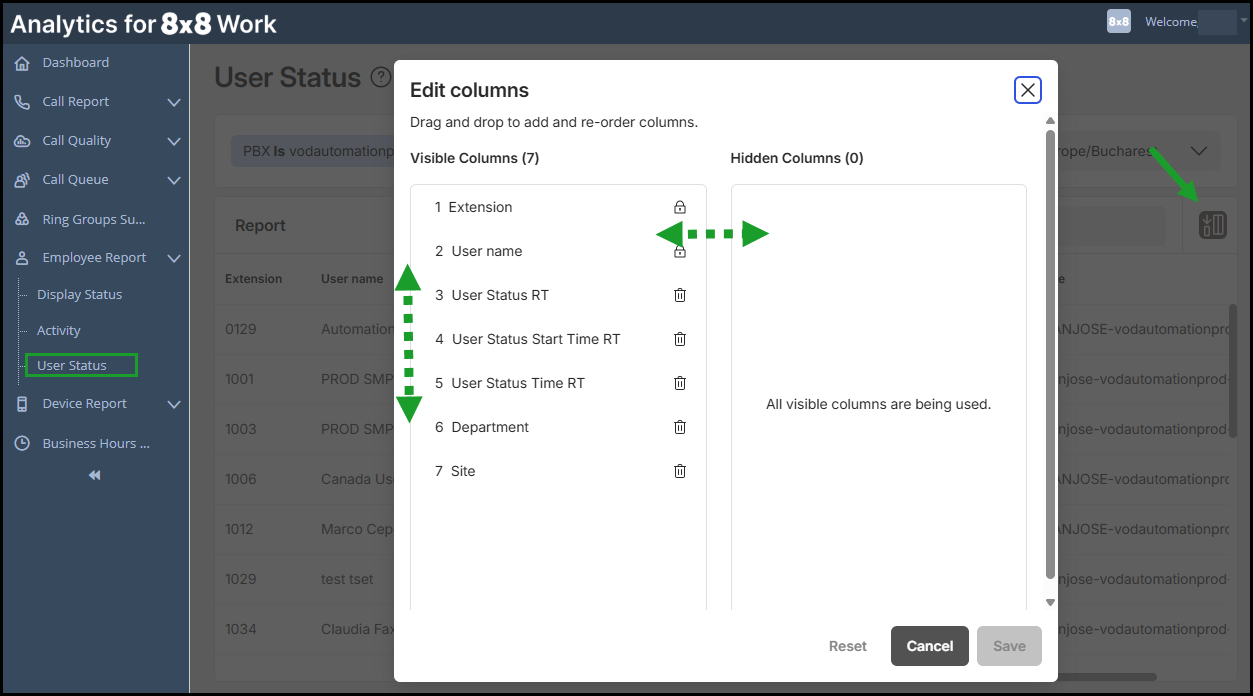Viewport: 1253px width, 696px height.
Task: Delete the Department column
Action: 680,427
